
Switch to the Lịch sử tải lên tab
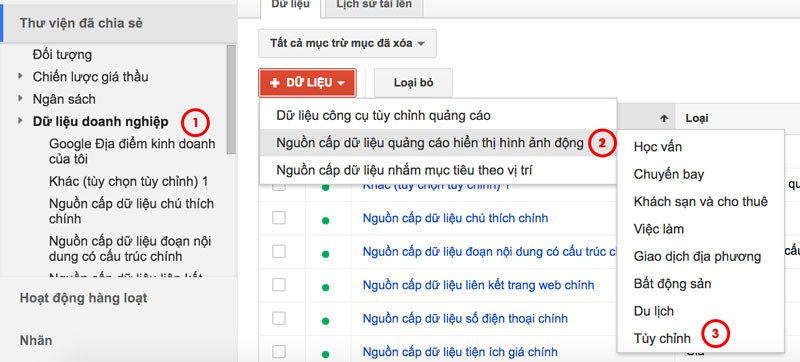click(x=374, y=6)
